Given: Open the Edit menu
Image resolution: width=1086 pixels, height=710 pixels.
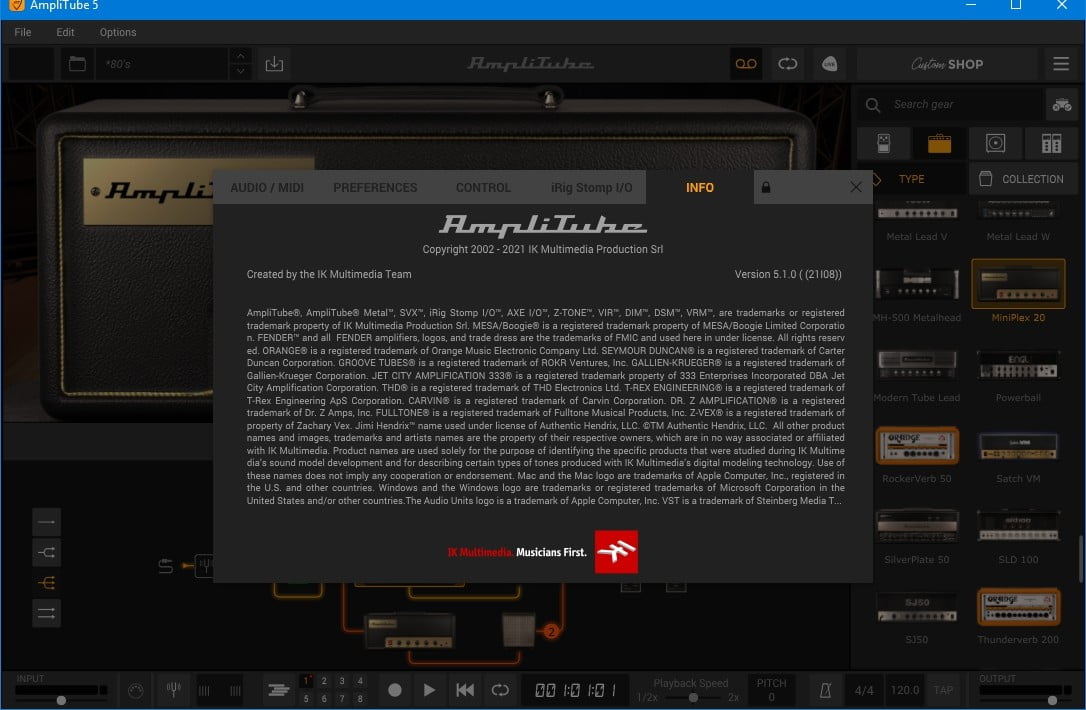Looking at the screenshot, I should pos(65,32).
